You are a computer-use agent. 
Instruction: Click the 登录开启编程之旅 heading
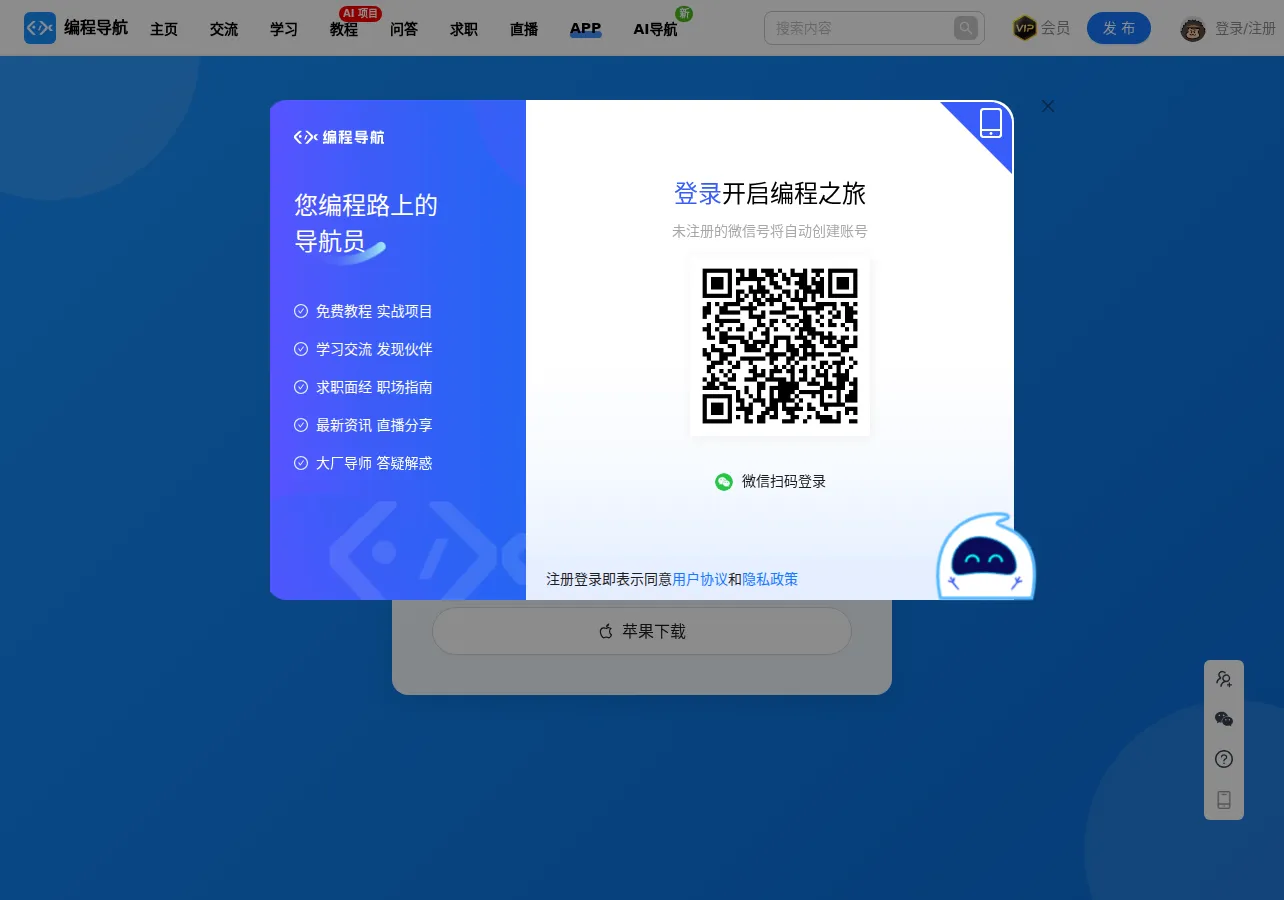click(x=770, y=193)
